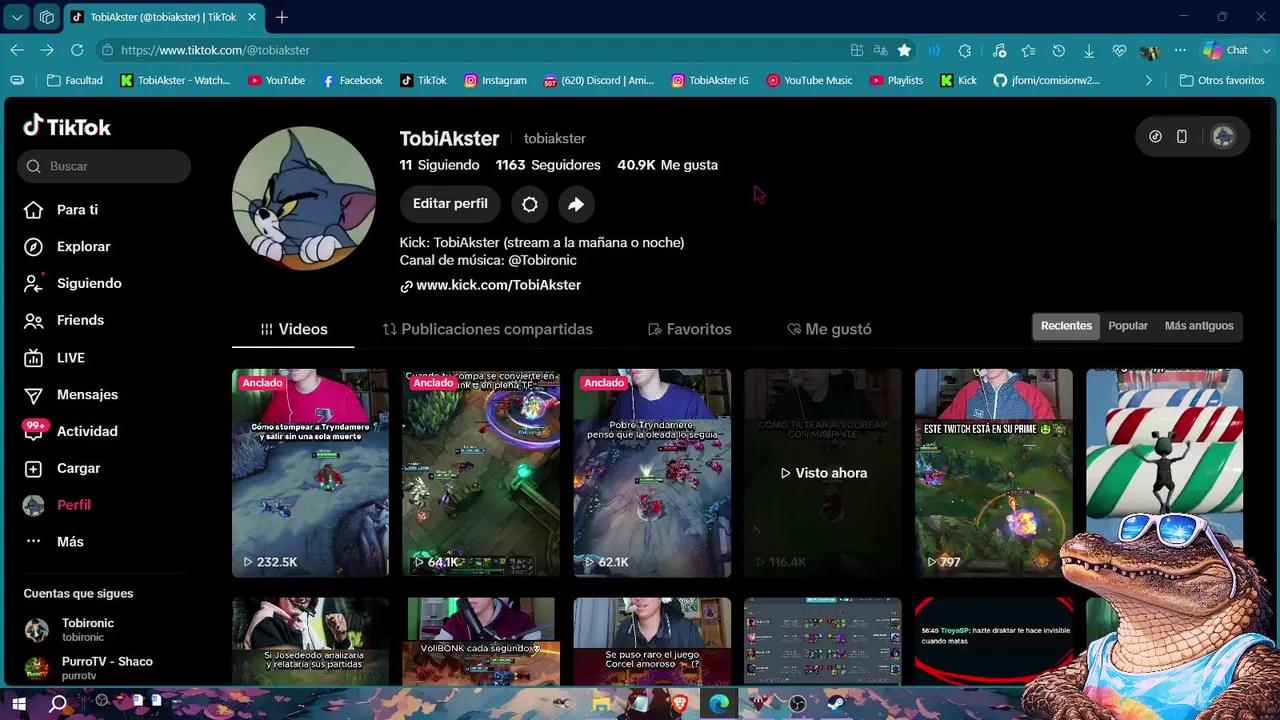Screen dimensions: 1280x720
Task: Click the Siguiendo people icon
Action: pos(34,284)
